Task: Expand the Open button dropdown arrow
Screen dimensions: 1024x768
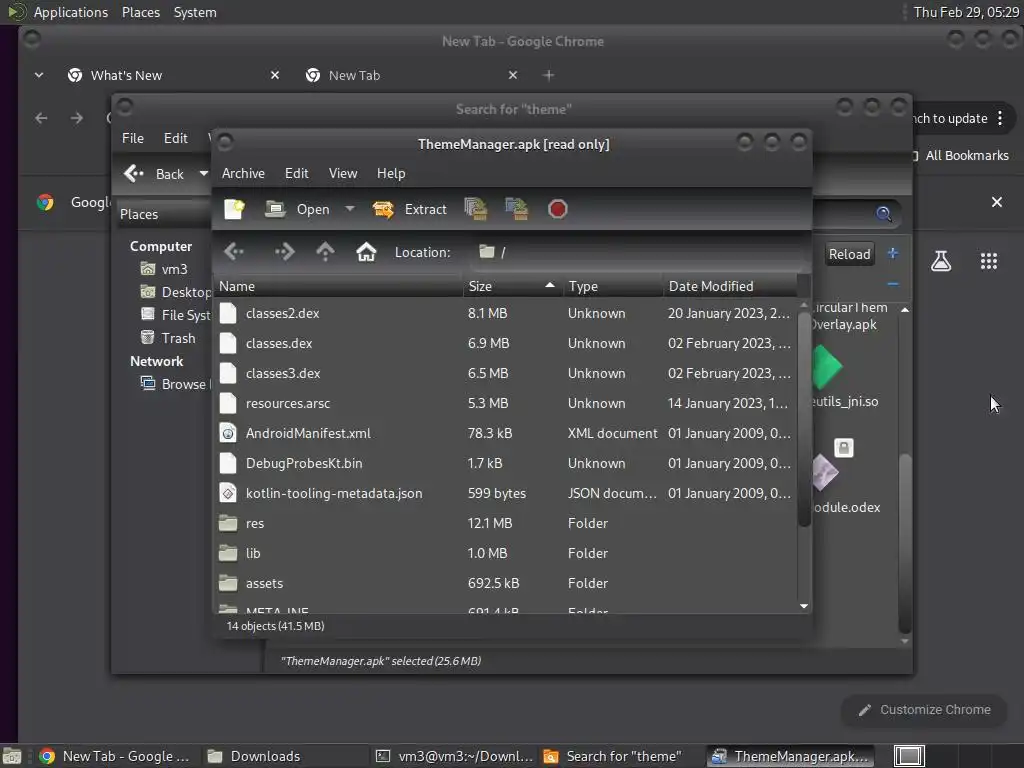Action: pyautogui.click(x=350, y=209)
